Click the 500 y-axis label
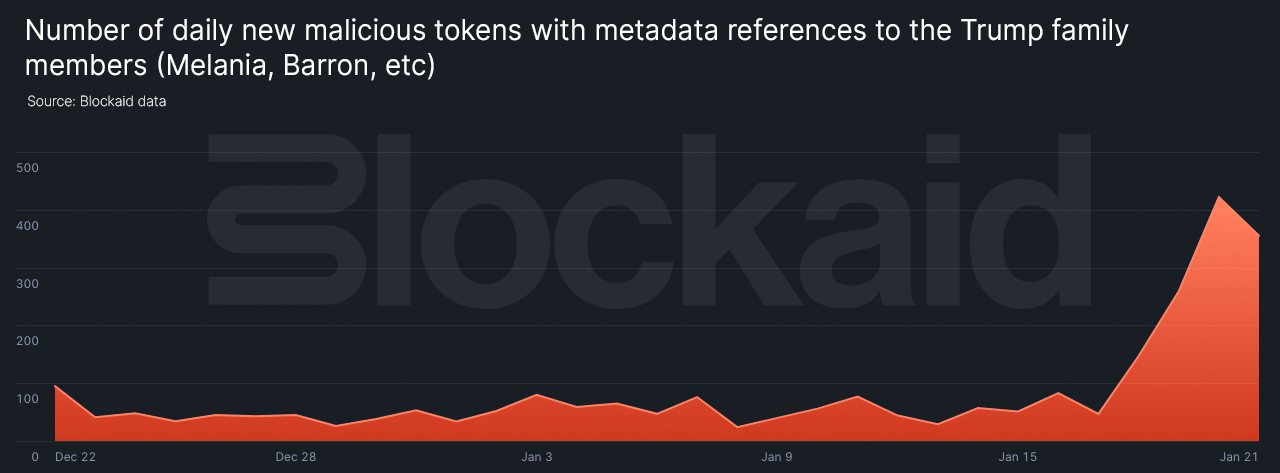This screenshot has height=473, width=1280. click(27, 168)
